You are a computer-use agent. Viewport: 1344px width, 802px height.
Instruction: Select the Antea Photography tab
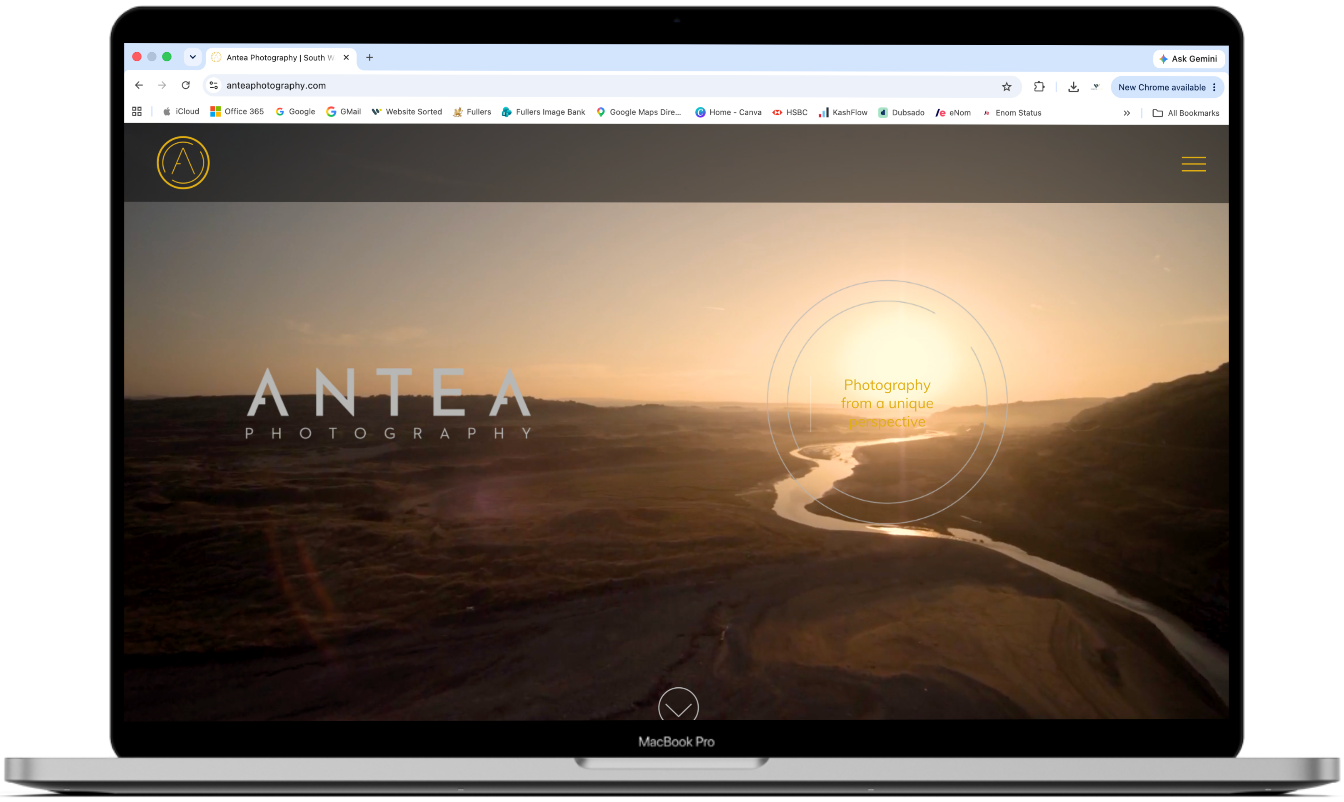[280, 58]
